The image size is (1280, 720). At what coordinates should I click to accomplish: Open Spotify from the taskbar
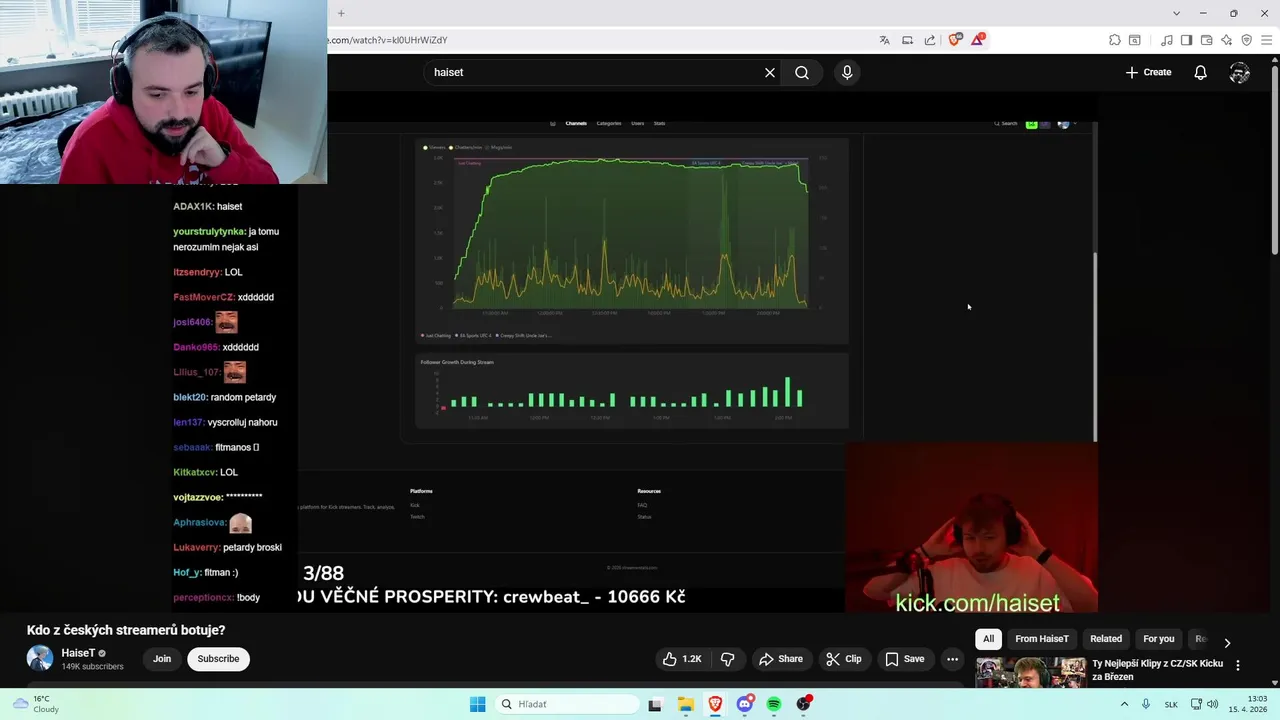[x=774, y=704]
